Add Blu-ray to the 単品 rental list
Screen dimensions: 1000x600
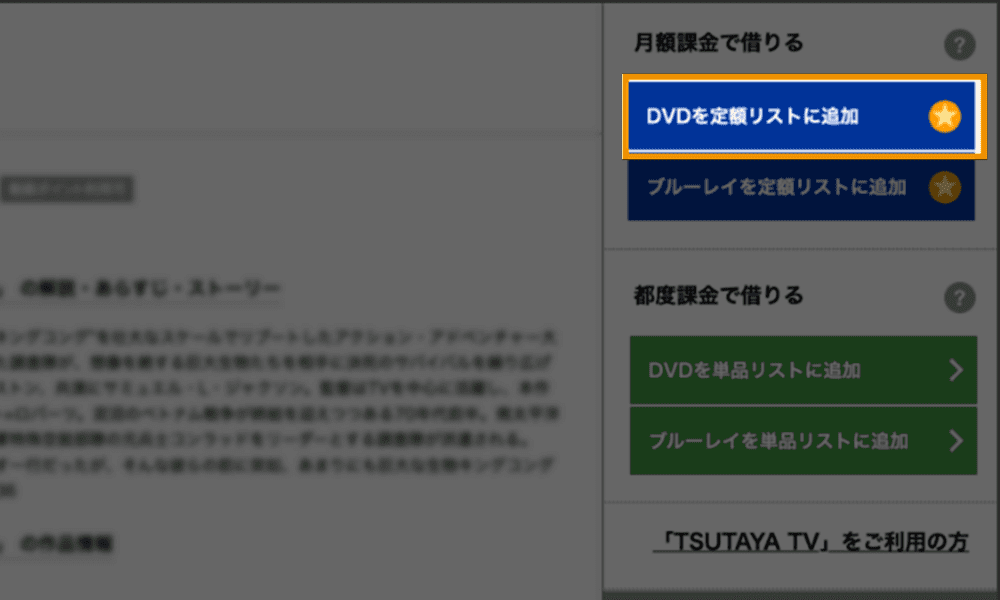780,440
